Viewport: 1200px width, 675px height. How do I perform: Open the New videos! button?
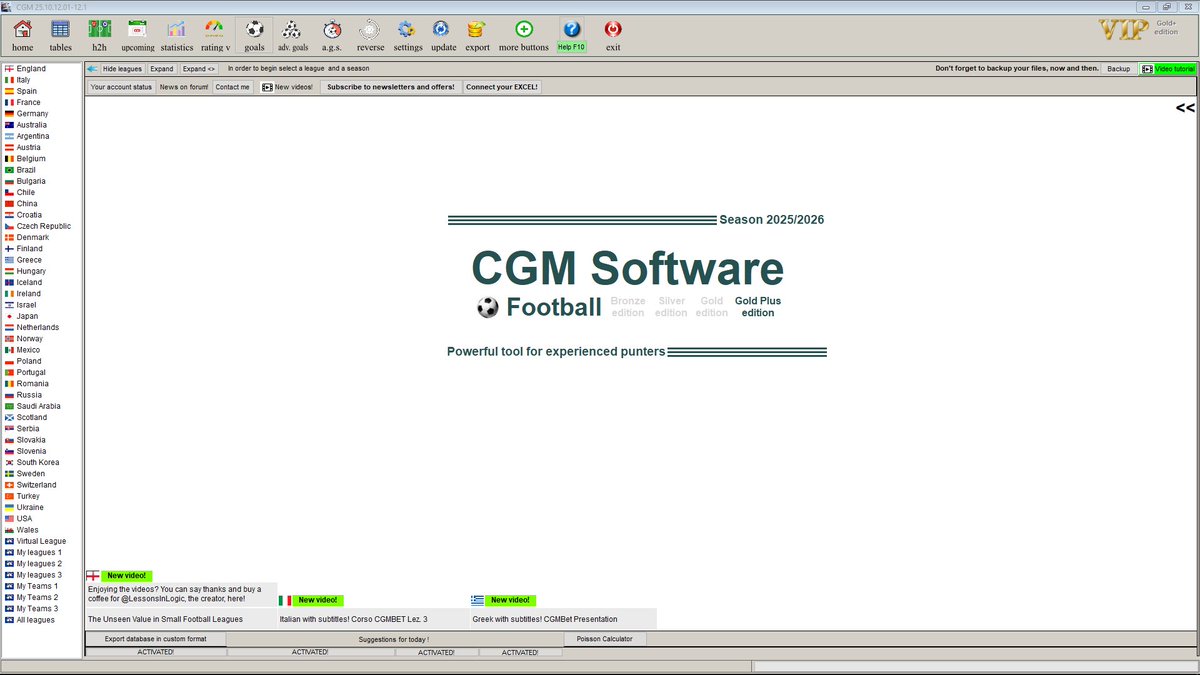287,87
